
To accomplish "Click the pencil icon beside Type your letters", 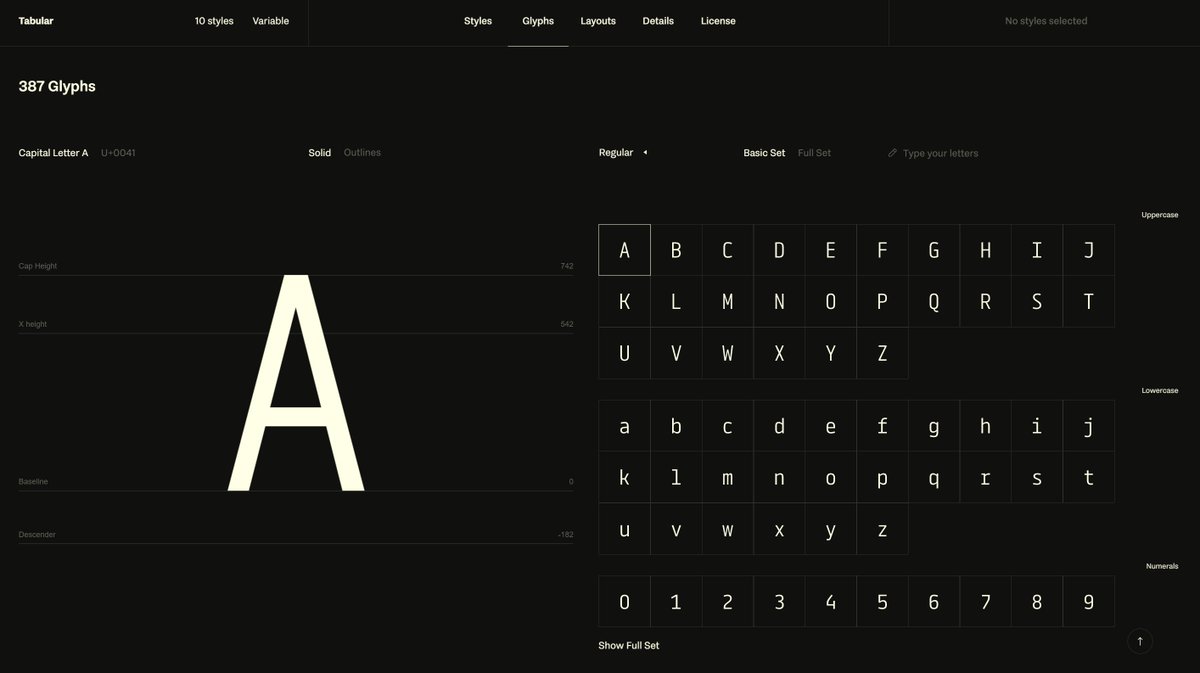I will 892,153.
